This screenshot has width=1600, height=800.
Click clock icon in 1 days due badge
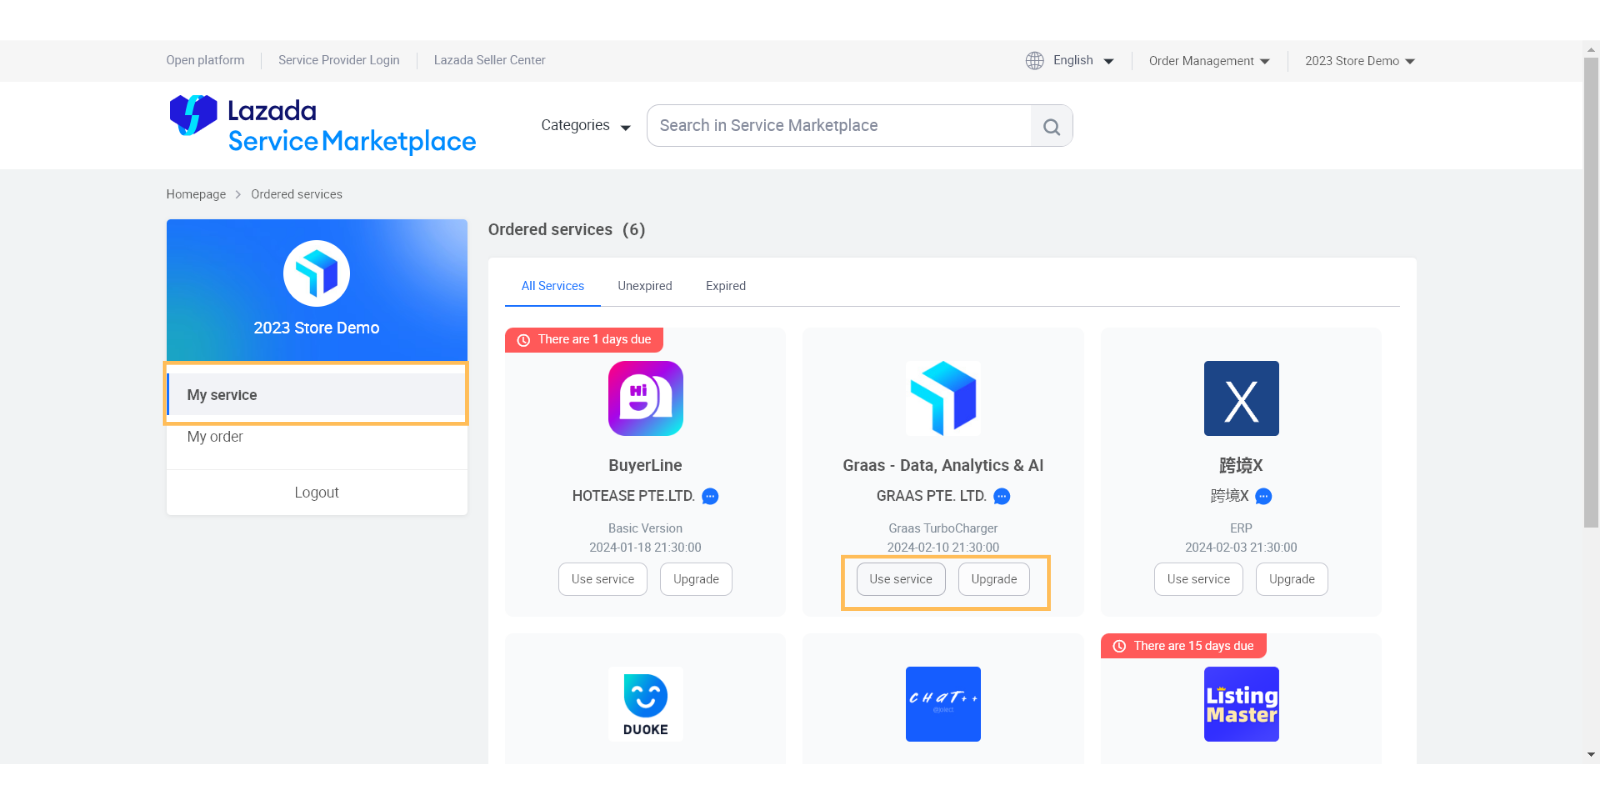pos(523,340)
